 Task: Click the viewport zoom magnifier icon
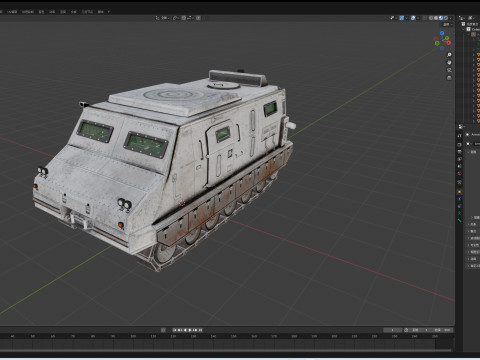click(449, 55)
